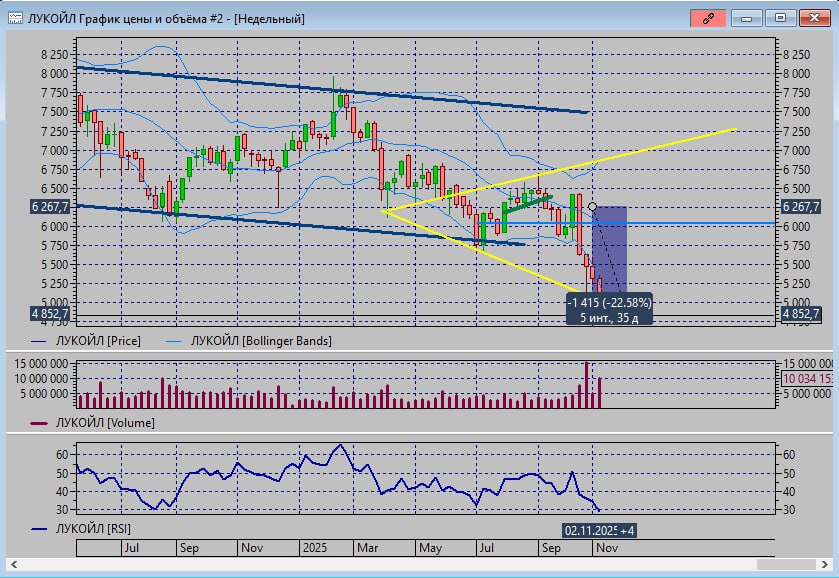This screenshot has height=578, width=839.
Task: Click the ruler's circular start point marker
Action: coord(593,207)
